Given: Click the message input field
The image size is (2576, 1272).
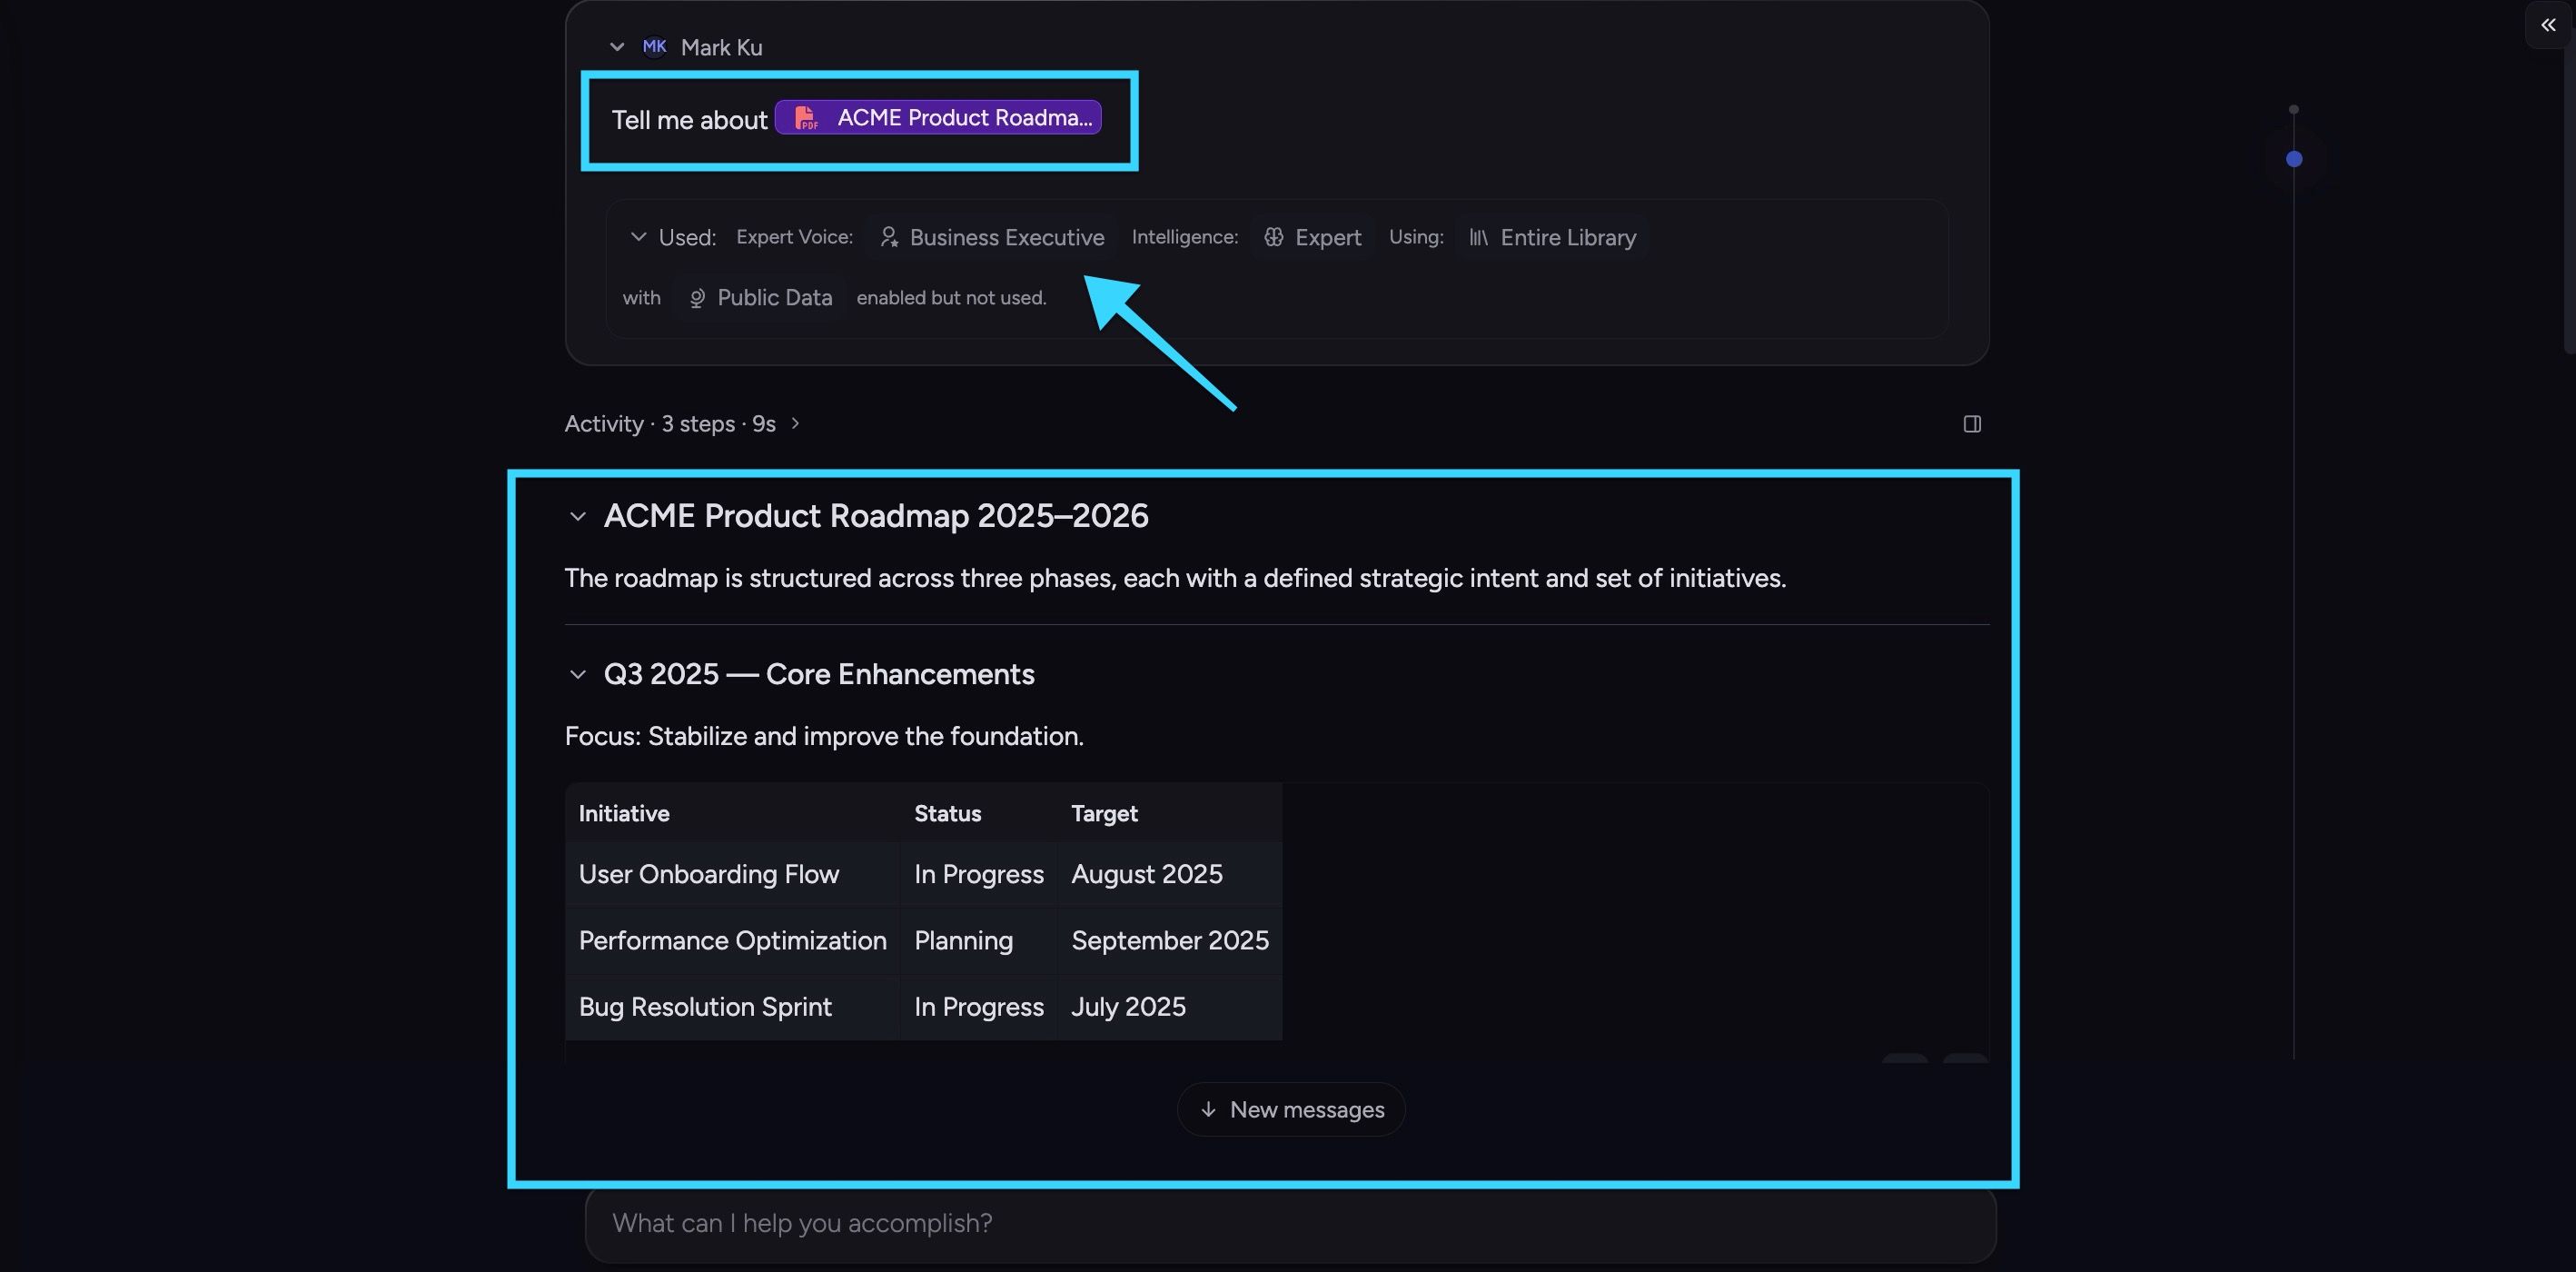Looking at the screenshot, I should click(1290, 1224).
